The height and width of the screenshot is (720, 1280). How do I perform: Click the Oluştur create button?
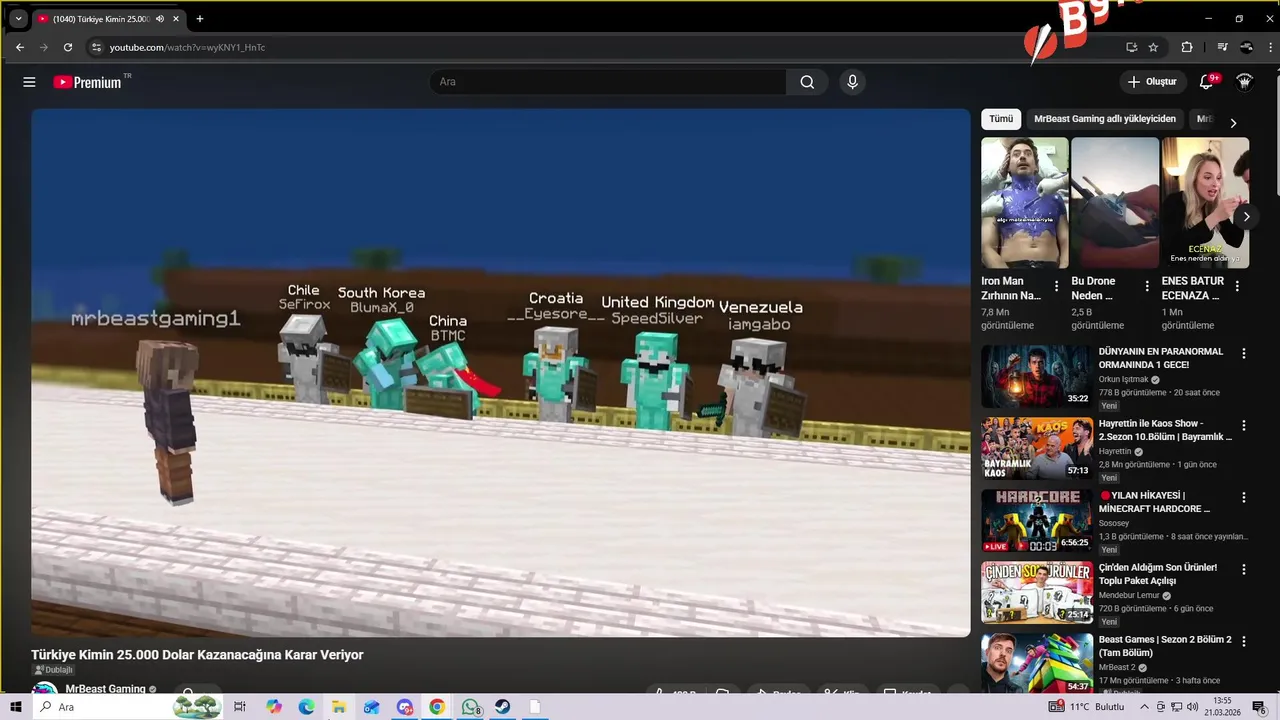coord(1152,82)
